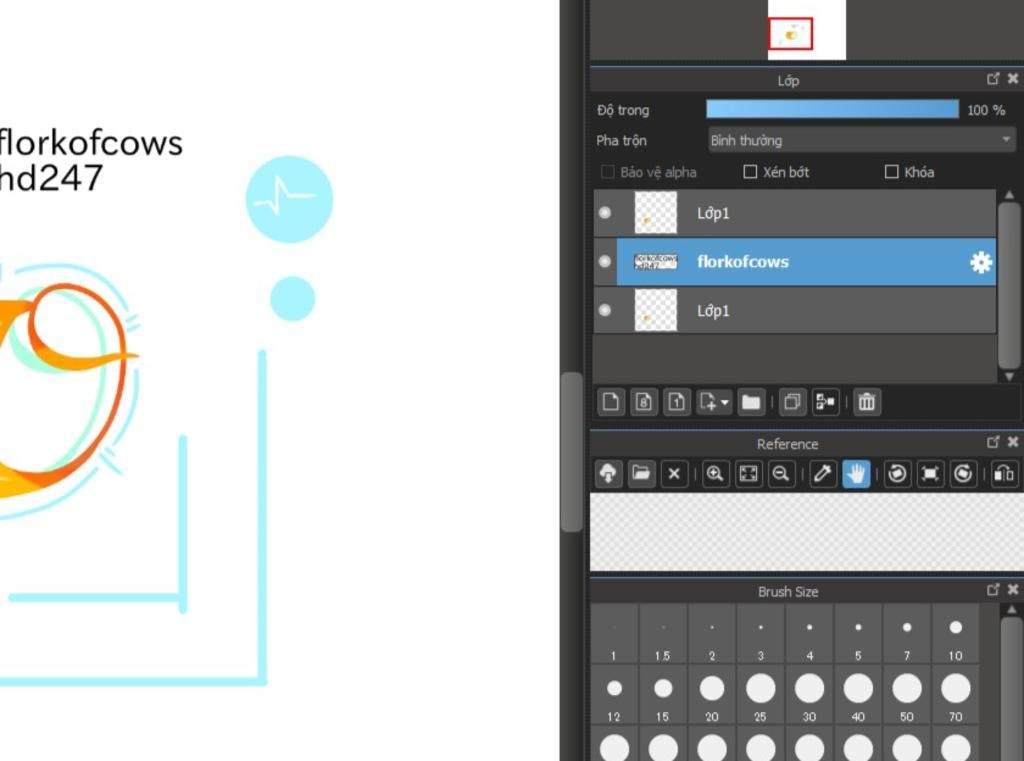Add a new color layer
Image resolution: width=1024 pixels, height=761 pixels.
tap(611, 402)
